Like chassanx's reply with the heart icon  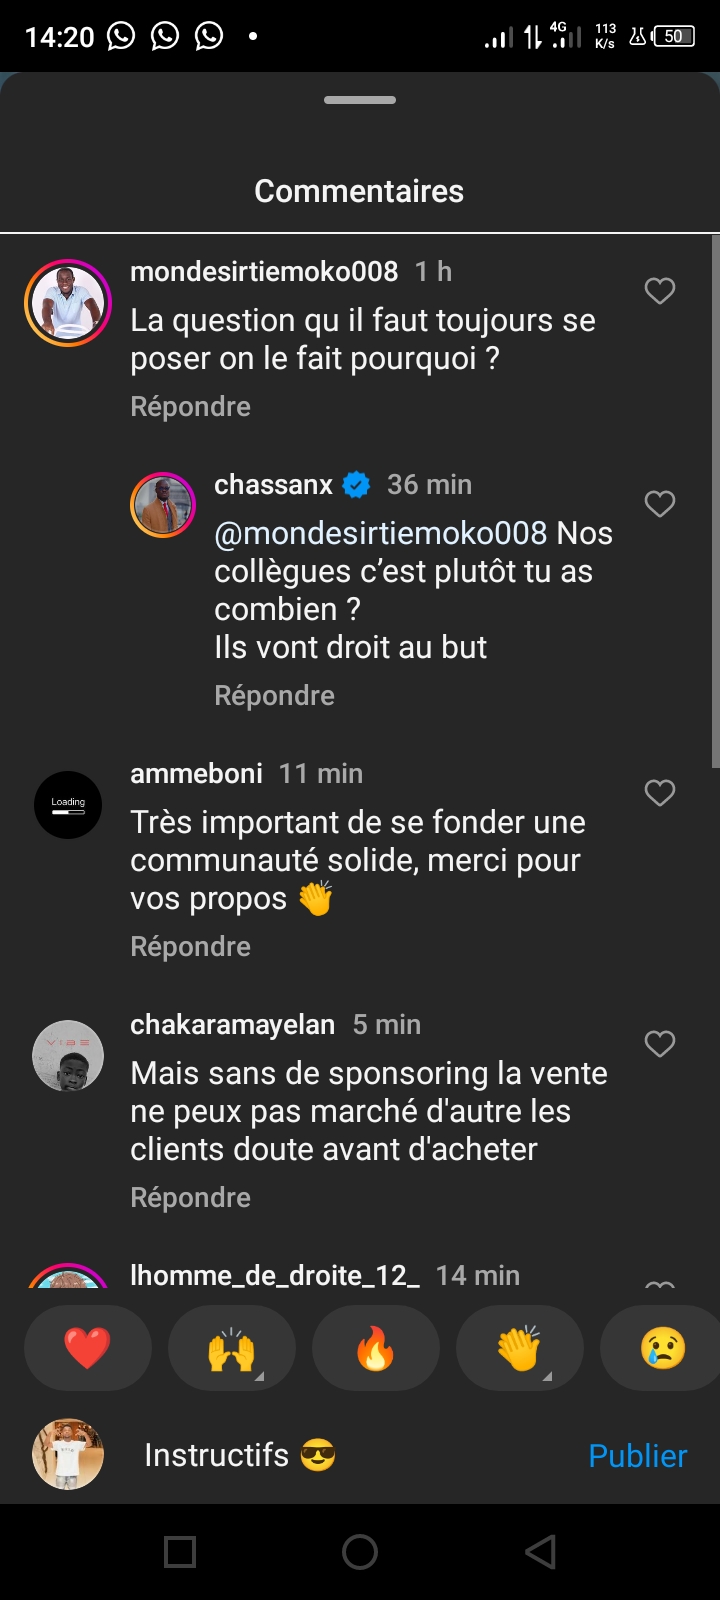(x=660, y=504)
